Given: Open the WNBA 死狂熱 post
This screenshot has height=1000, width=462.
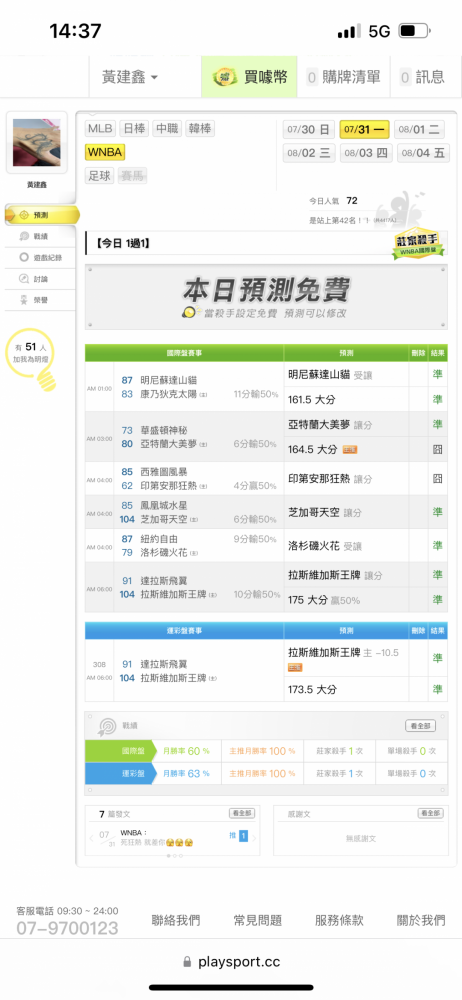Looking at the screenshot, I should [156, 838].
